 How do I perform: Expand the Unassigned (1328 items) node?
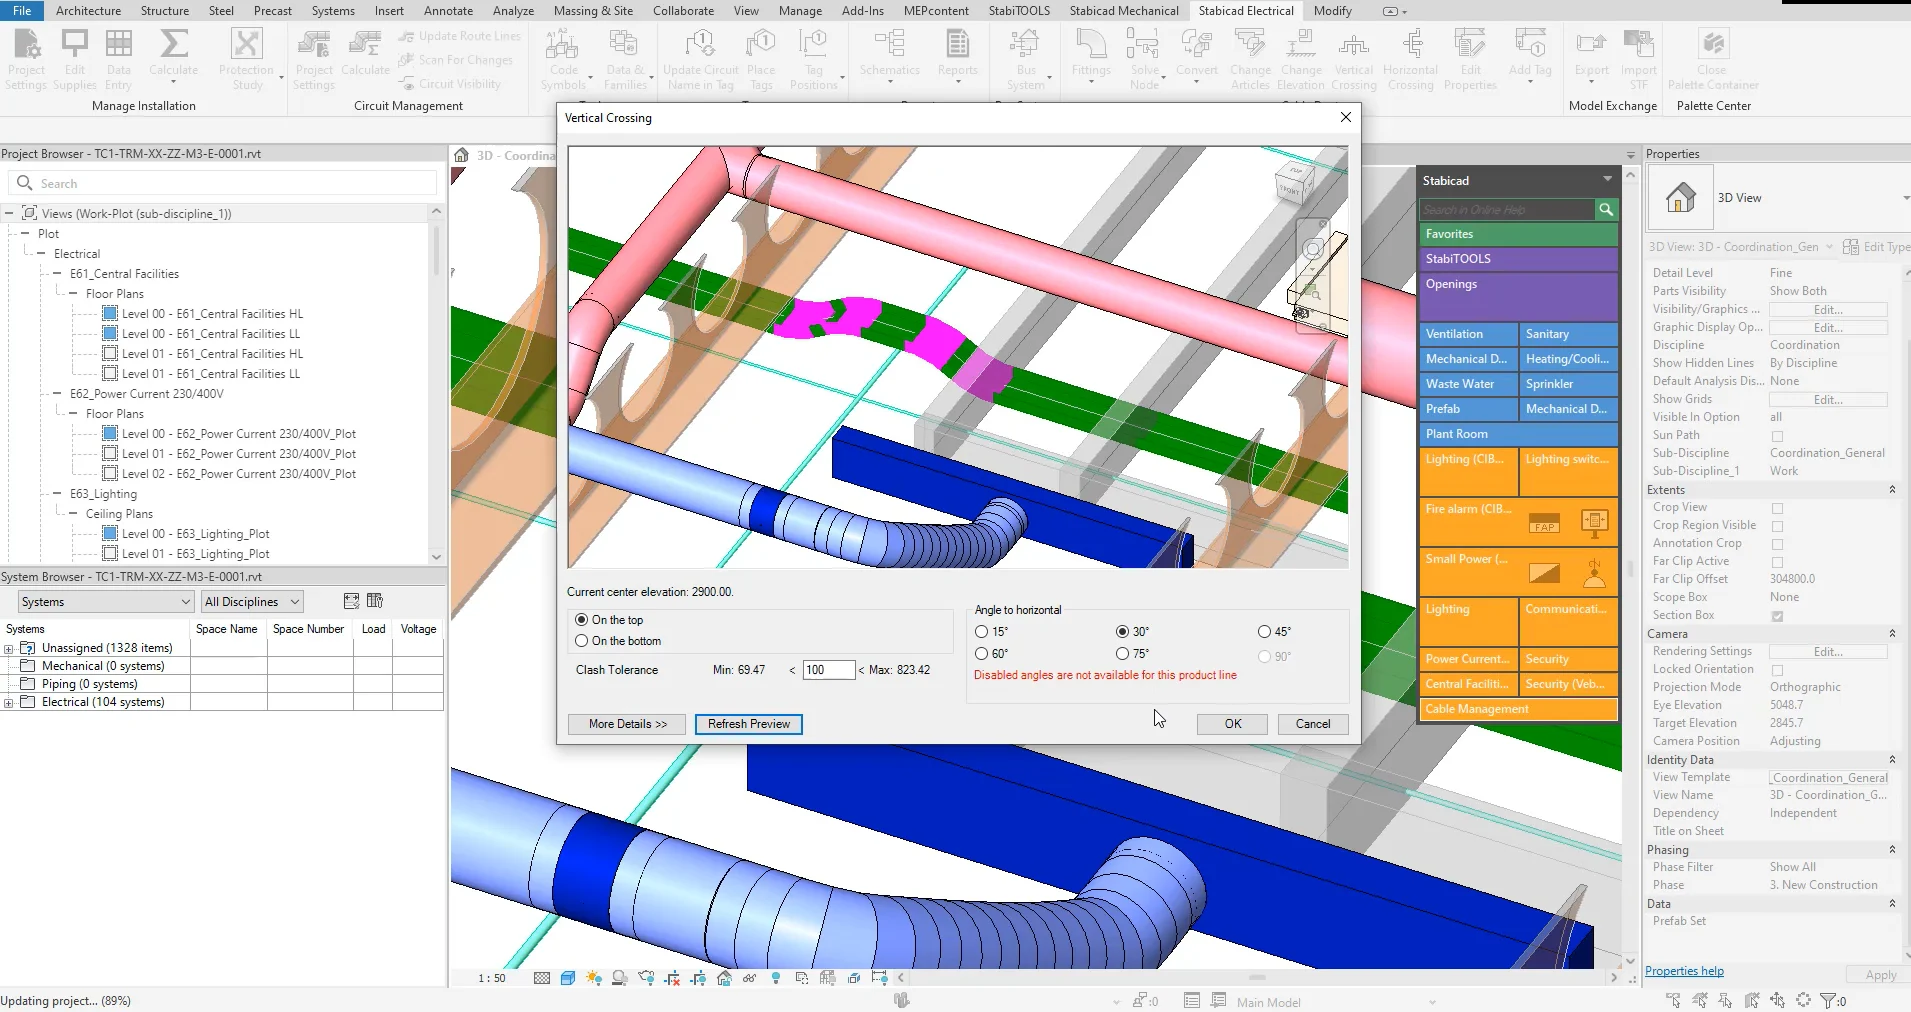click(9, 648)
